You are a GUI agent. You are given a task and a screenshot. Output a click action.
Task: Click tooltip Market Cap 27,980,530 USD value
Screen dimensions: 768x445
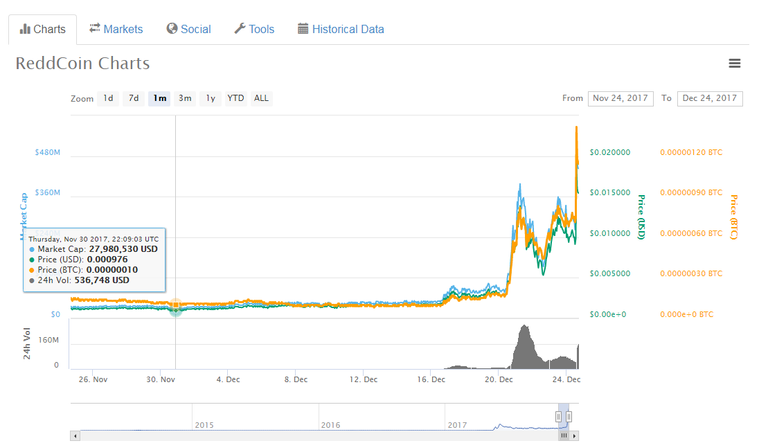point(123,249)
